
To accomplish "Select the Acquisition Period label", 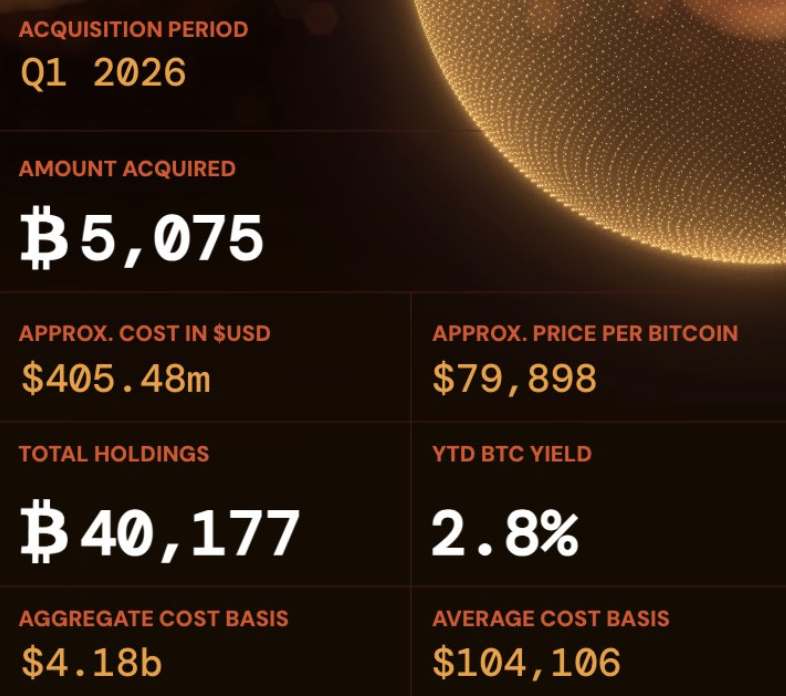I will [133, 29].
